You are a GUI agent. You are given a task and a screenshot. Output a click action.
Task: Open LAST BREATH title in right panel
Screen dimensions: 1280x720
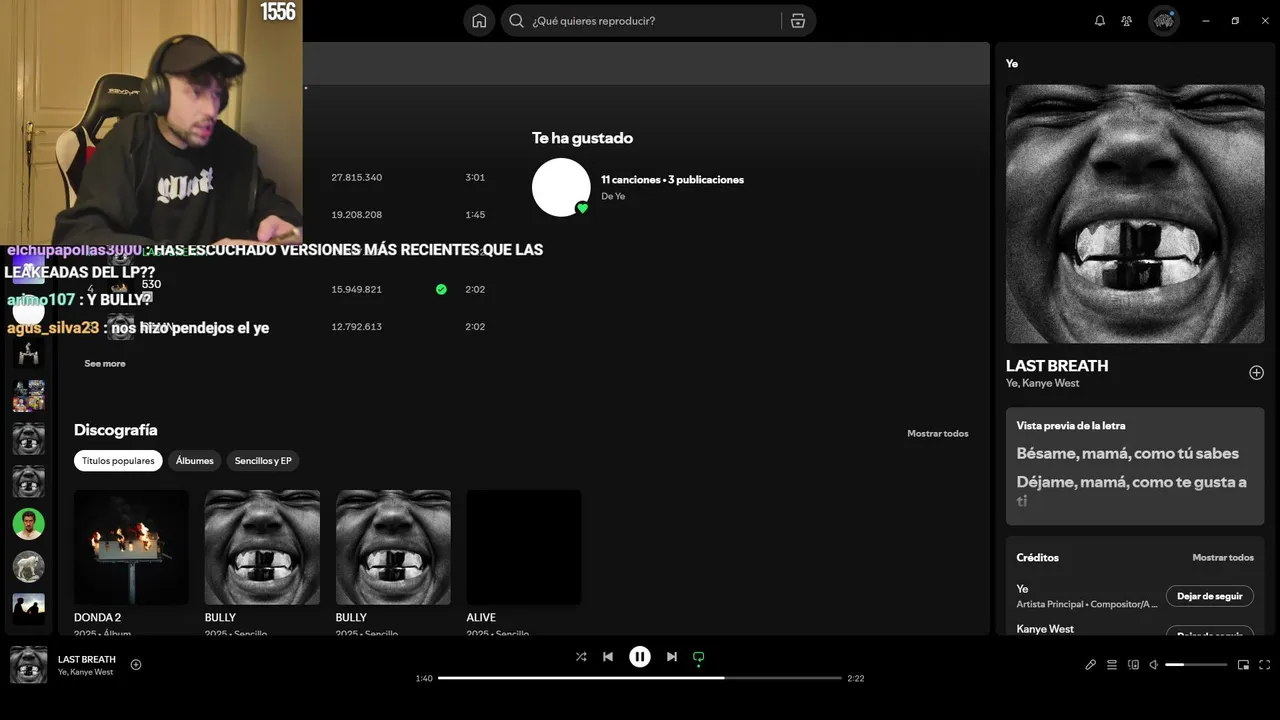1057,366
